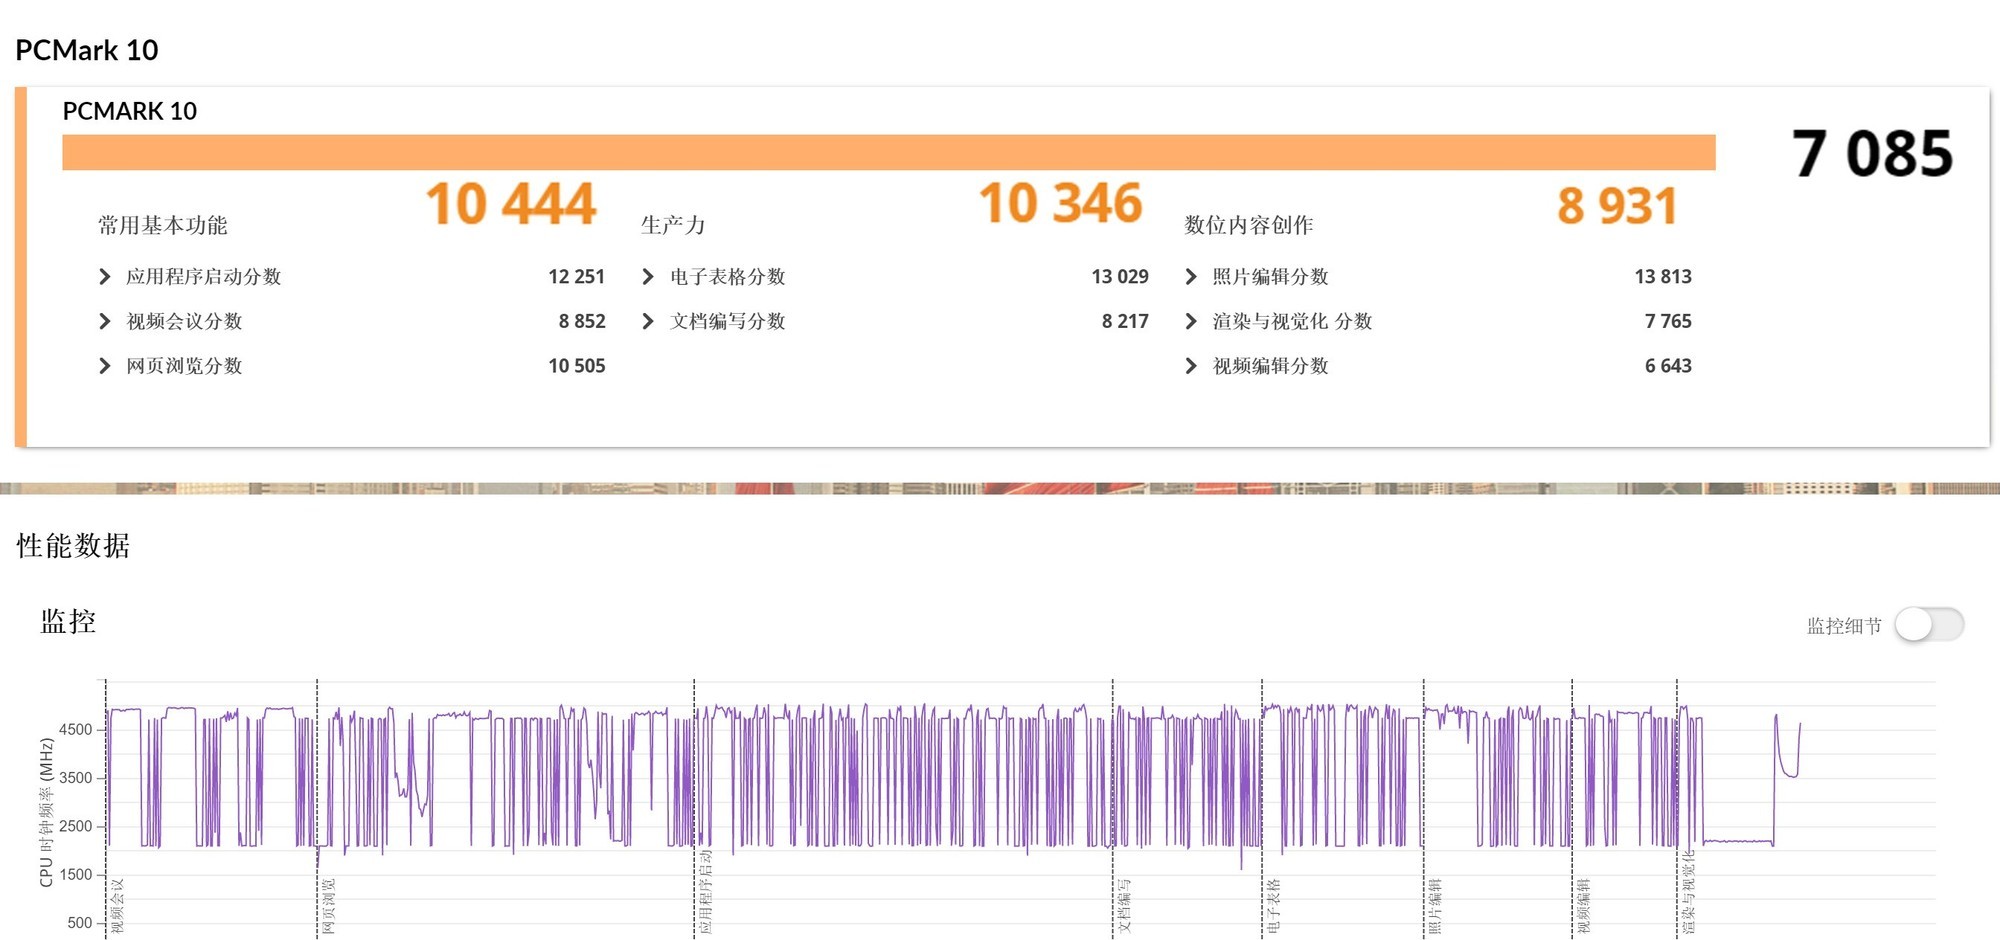Click the overall score 7 085
This screenshot has width=2000, height=940.
click(x=1871, y=154)
